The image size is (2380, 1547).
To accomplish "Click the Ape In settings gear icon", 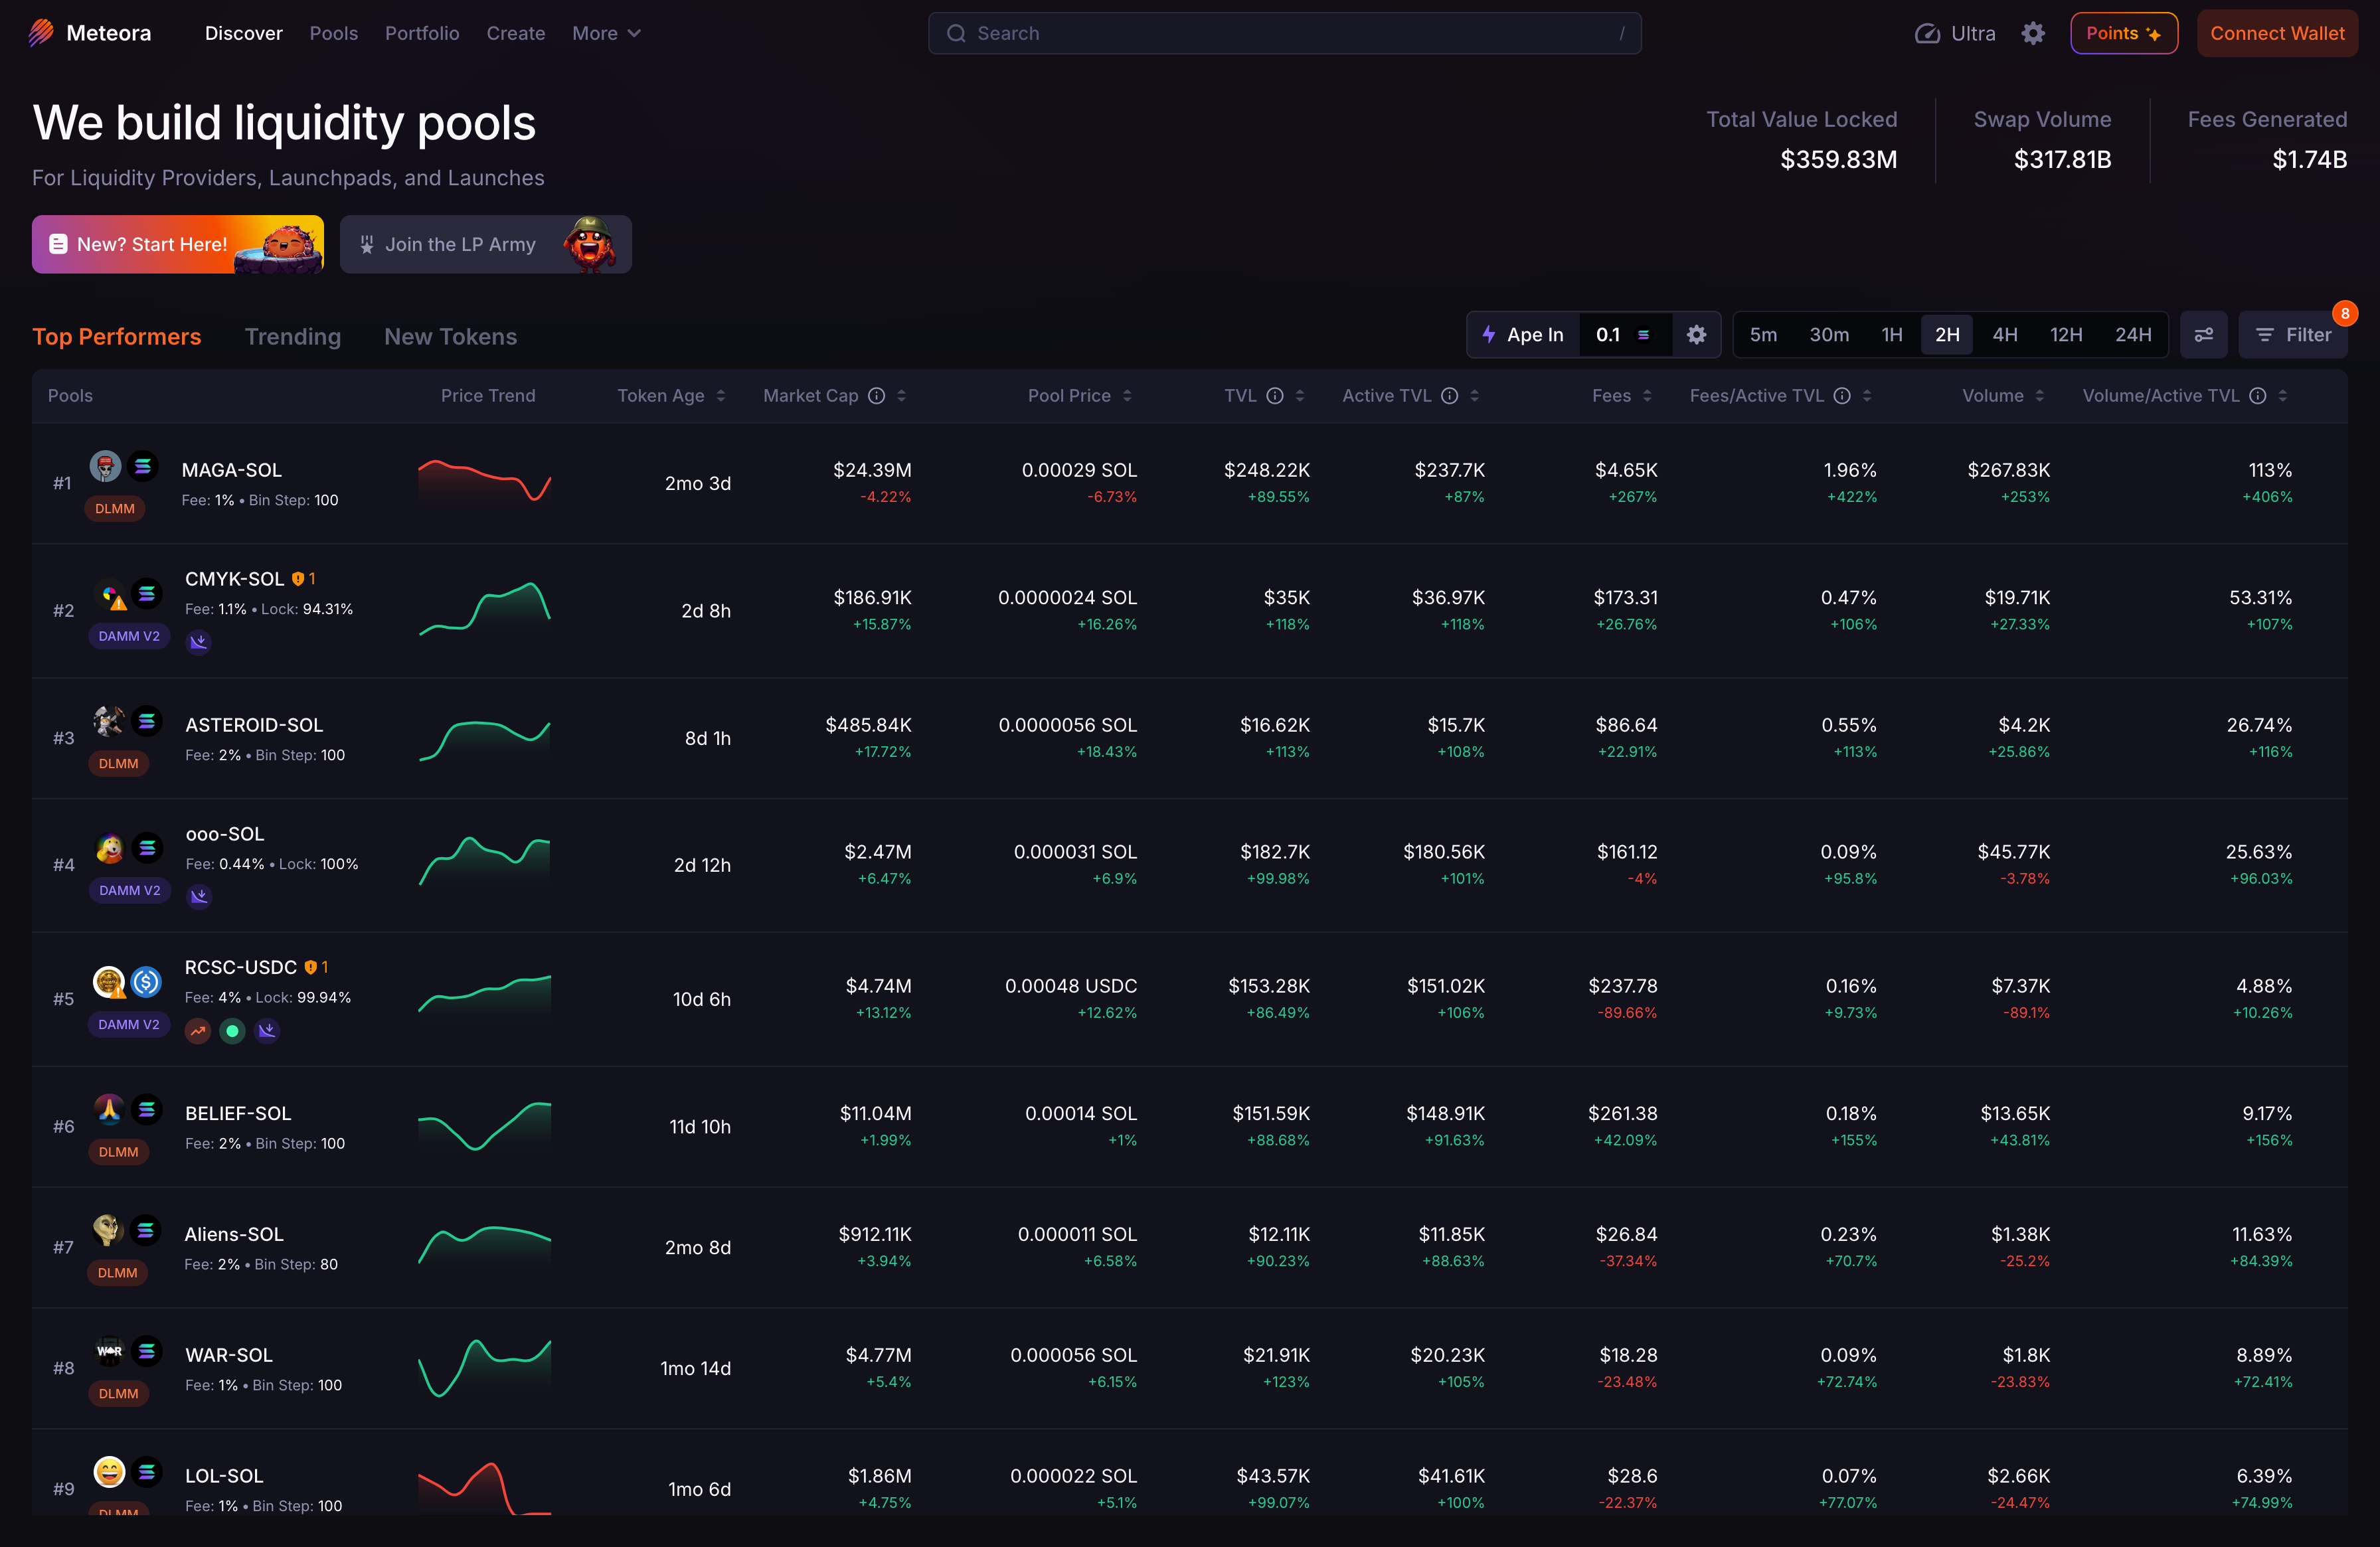I will (1696, 335).
